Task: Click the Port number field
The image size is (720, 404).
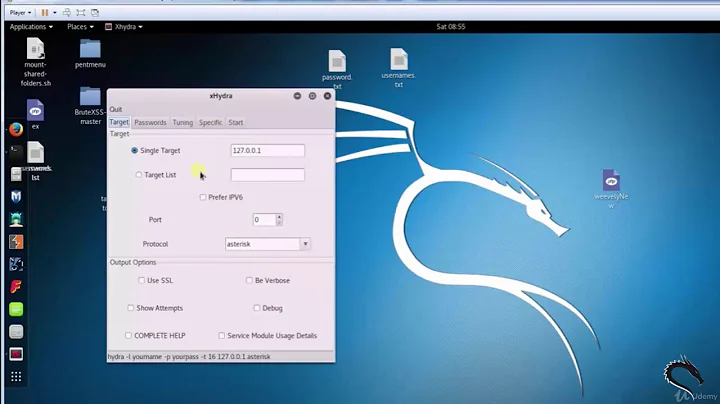Action: (264, 219)
